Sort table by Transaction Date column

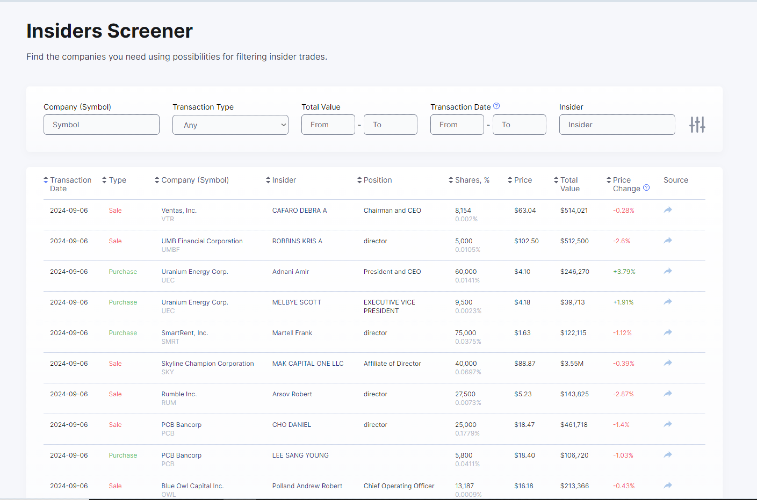coord(67,184)
